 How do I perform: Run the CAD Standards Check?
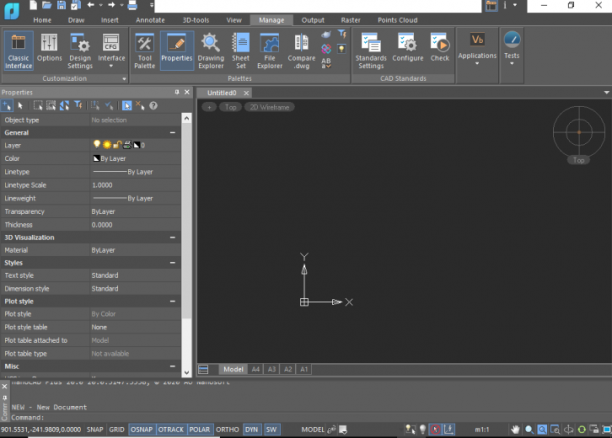click(x=440, y=48)
